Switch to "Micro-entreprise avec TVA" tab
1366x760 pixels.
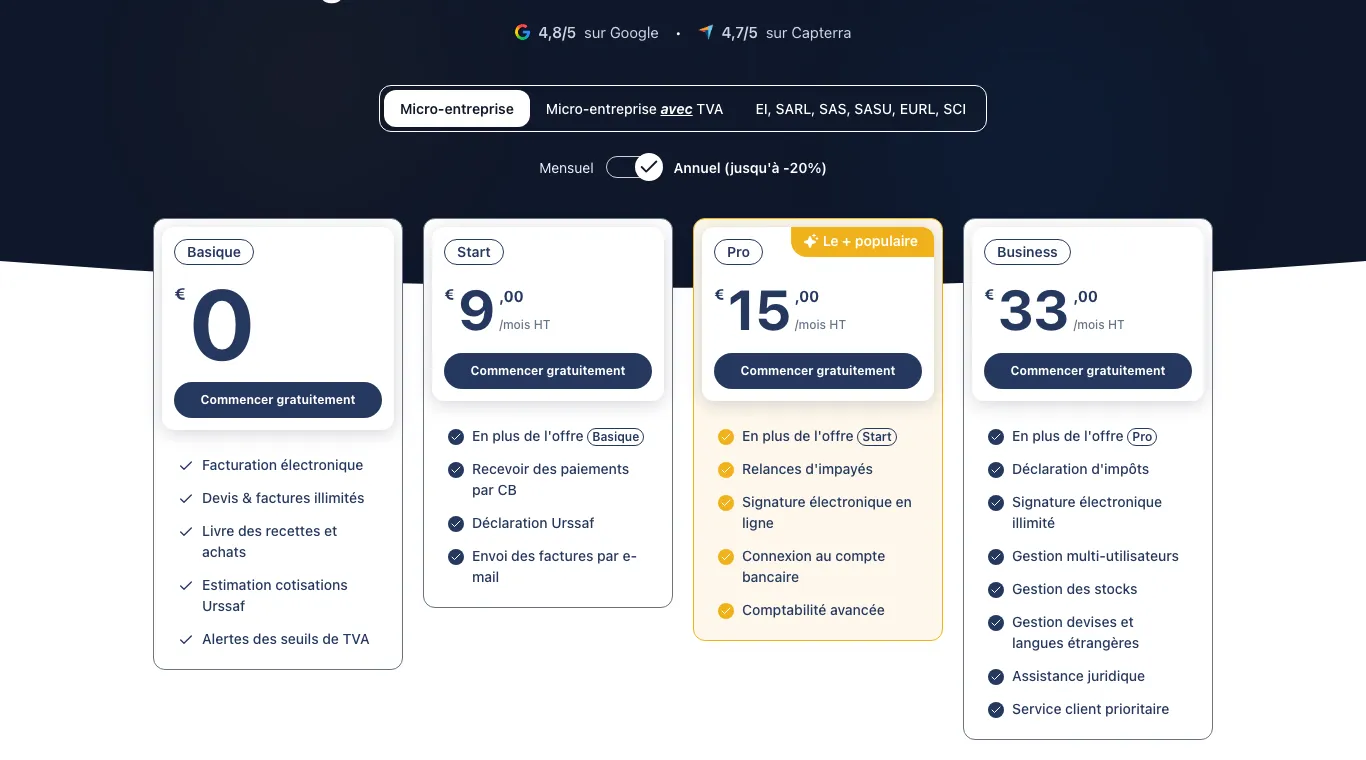point(634,109)
